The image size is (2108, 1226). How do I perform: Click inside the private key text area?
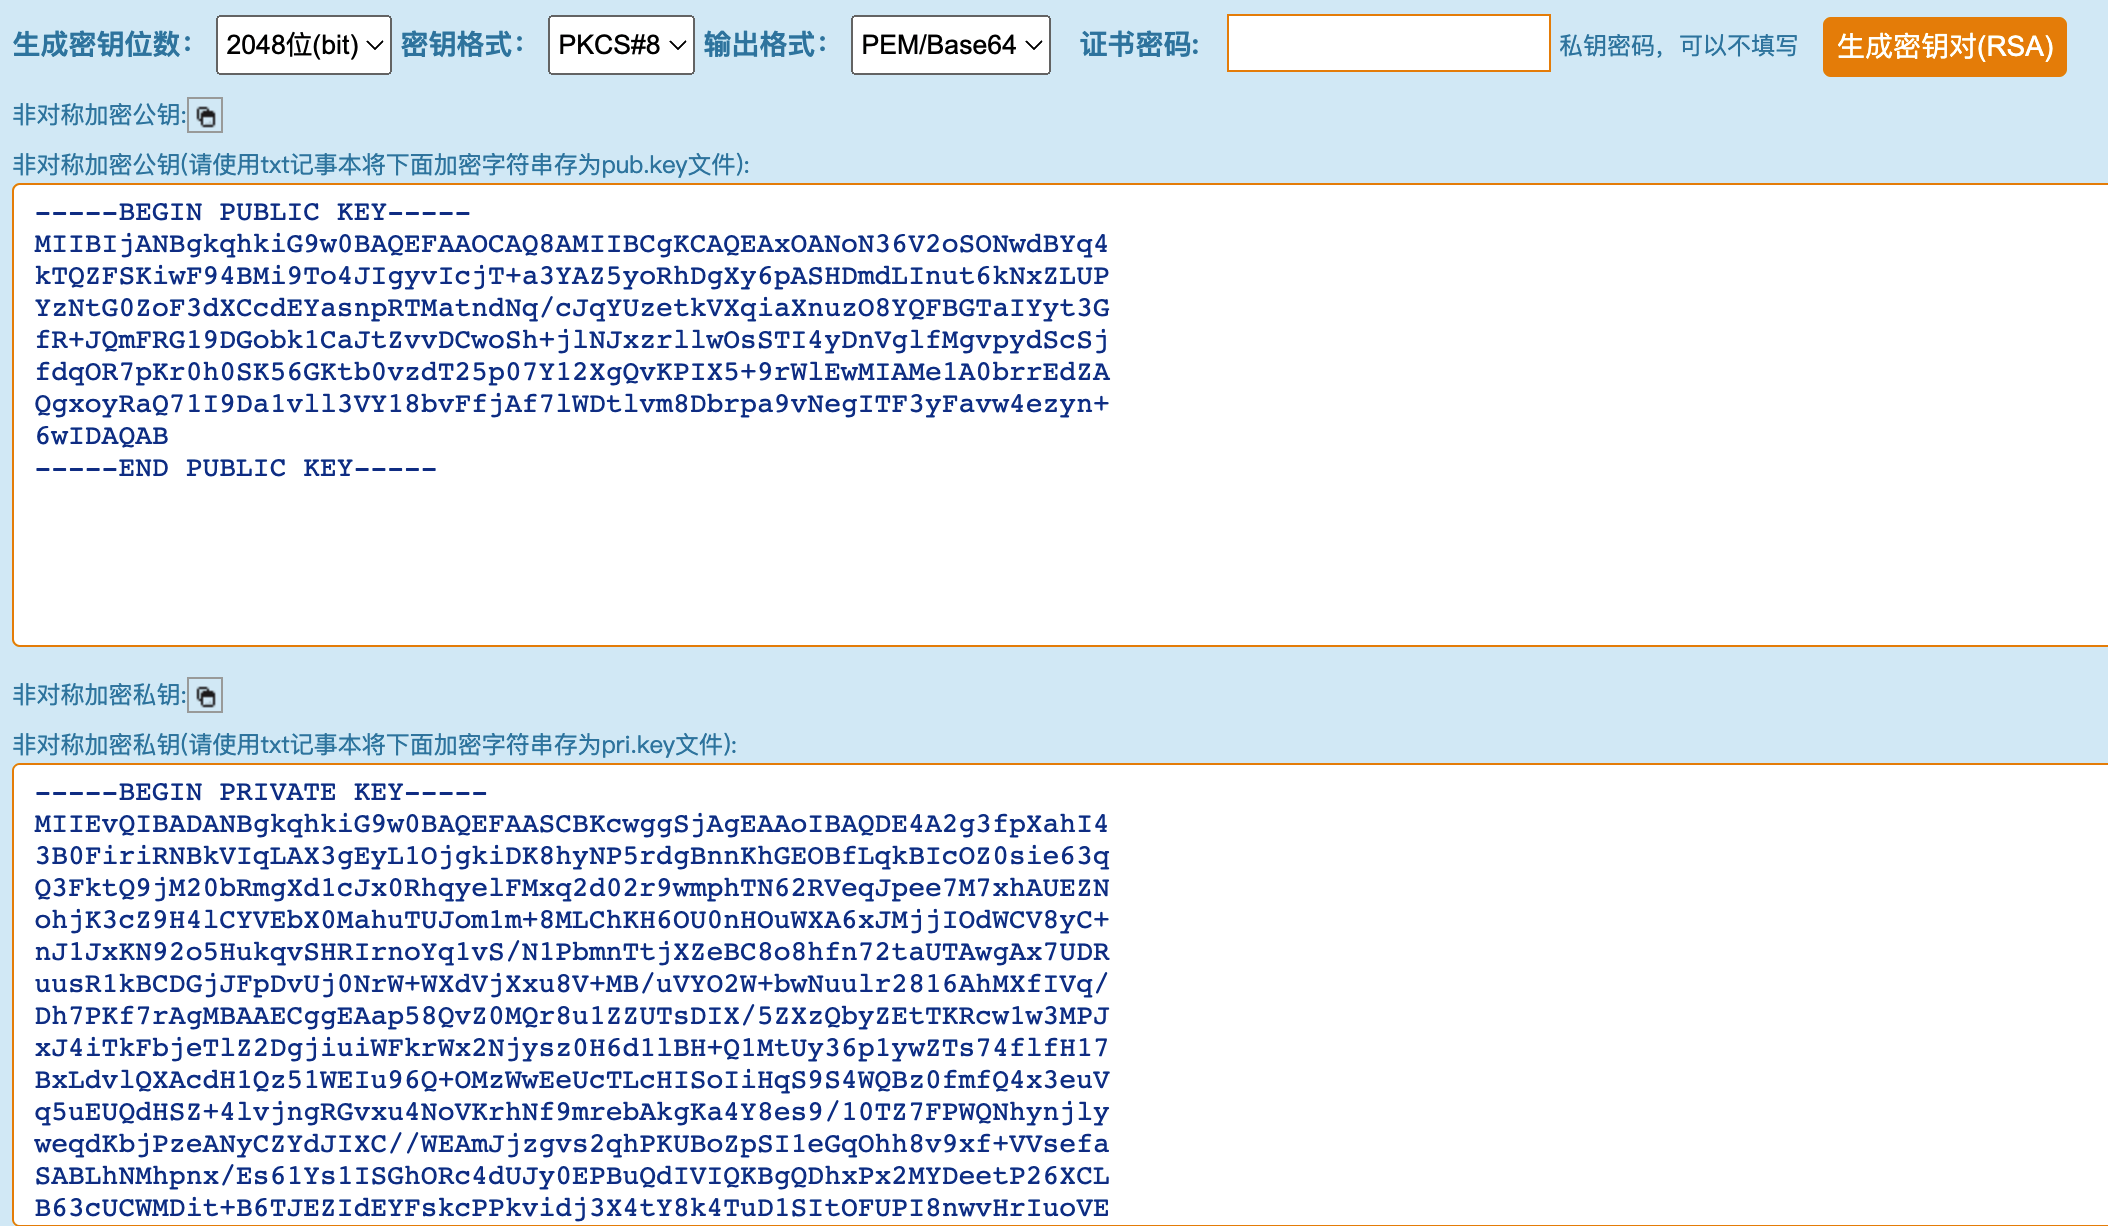(x=1060, y=995)
